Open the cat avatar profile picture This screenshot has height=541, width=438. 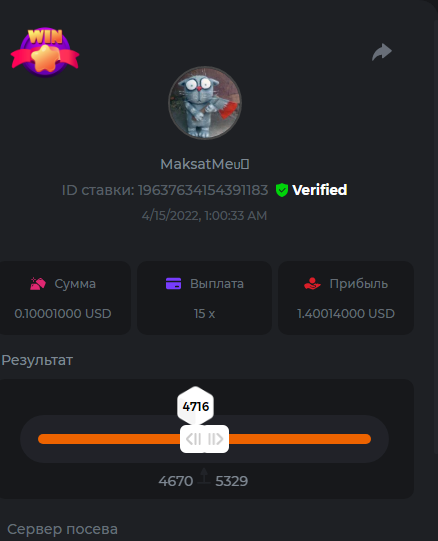[x=205, y=103]
